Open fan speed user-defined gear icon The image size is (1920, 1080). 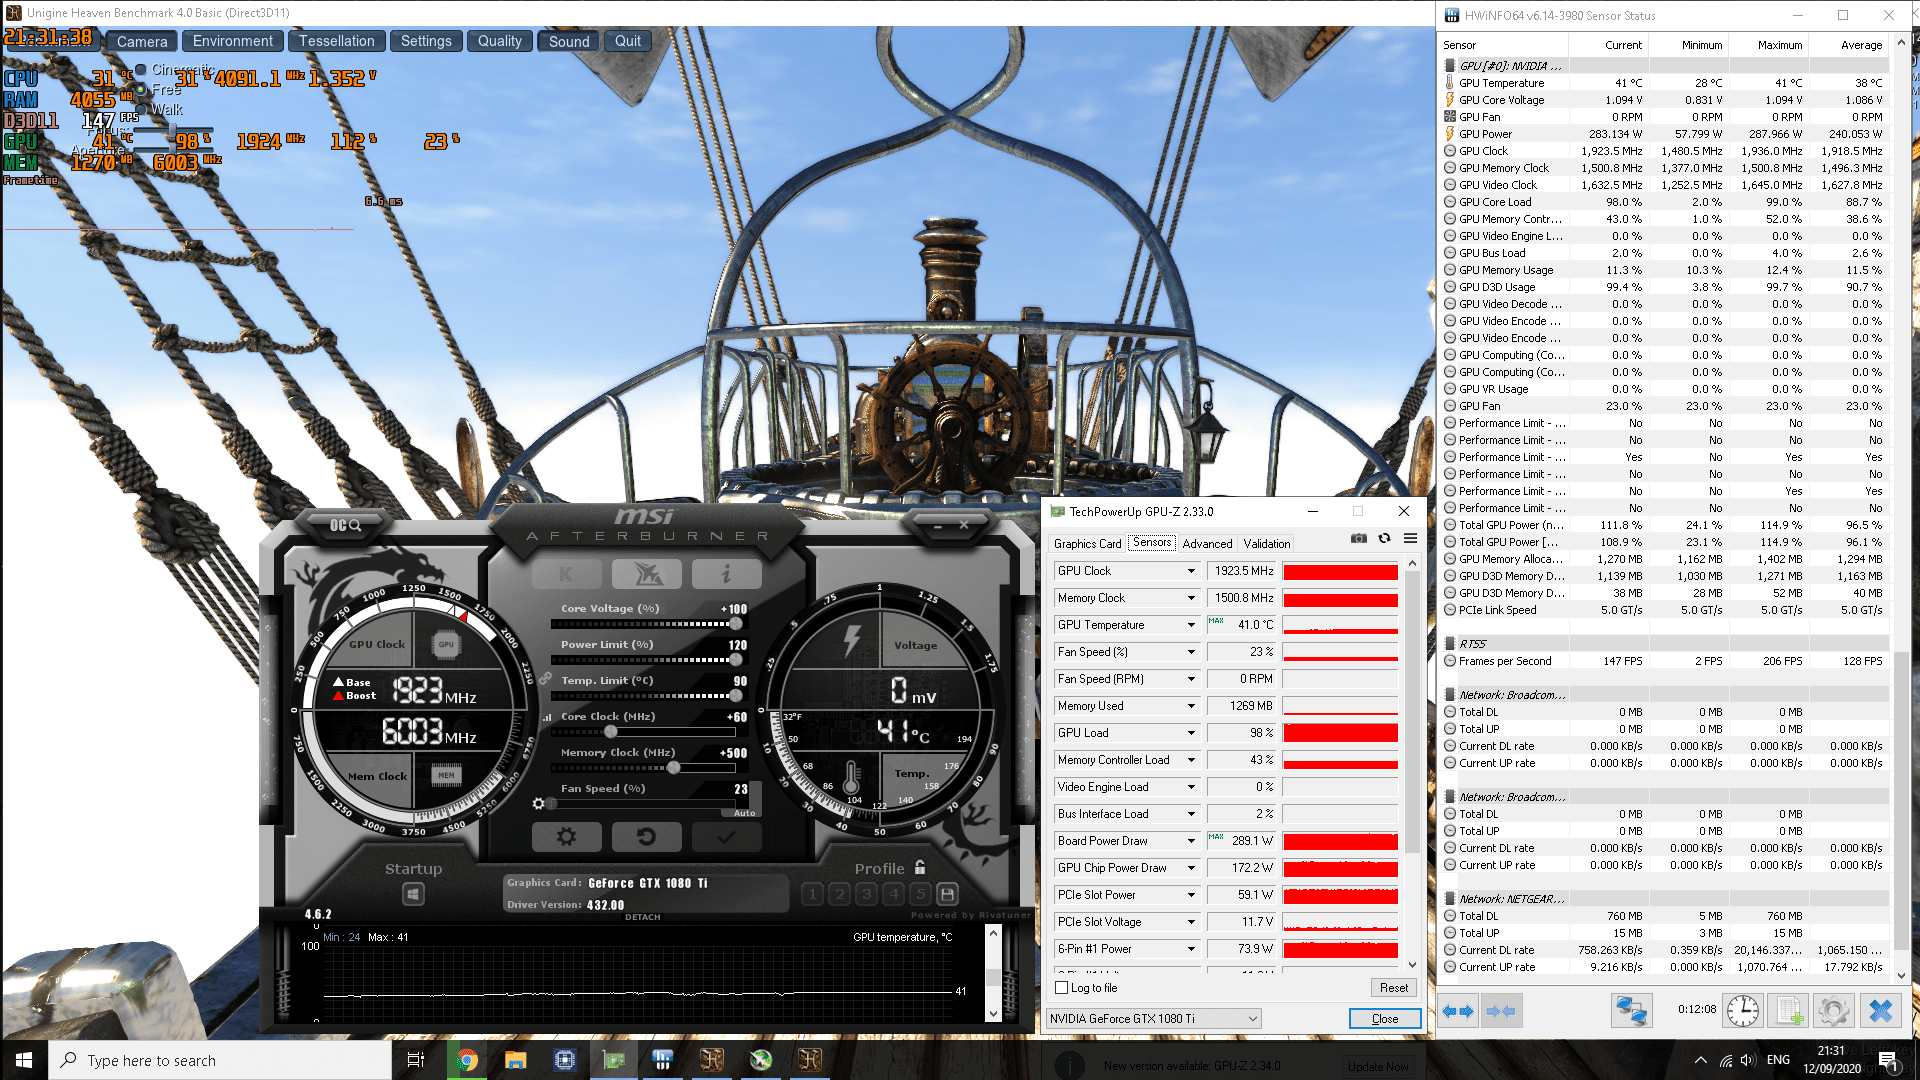[538, 803]
